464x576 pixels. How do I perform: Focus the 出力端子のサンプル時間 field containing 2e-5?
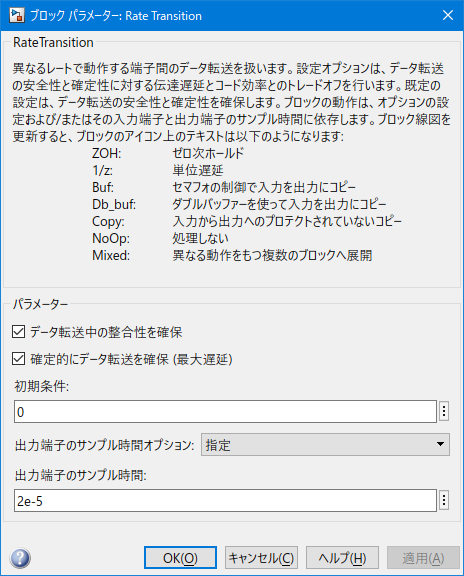pos(225,500)
